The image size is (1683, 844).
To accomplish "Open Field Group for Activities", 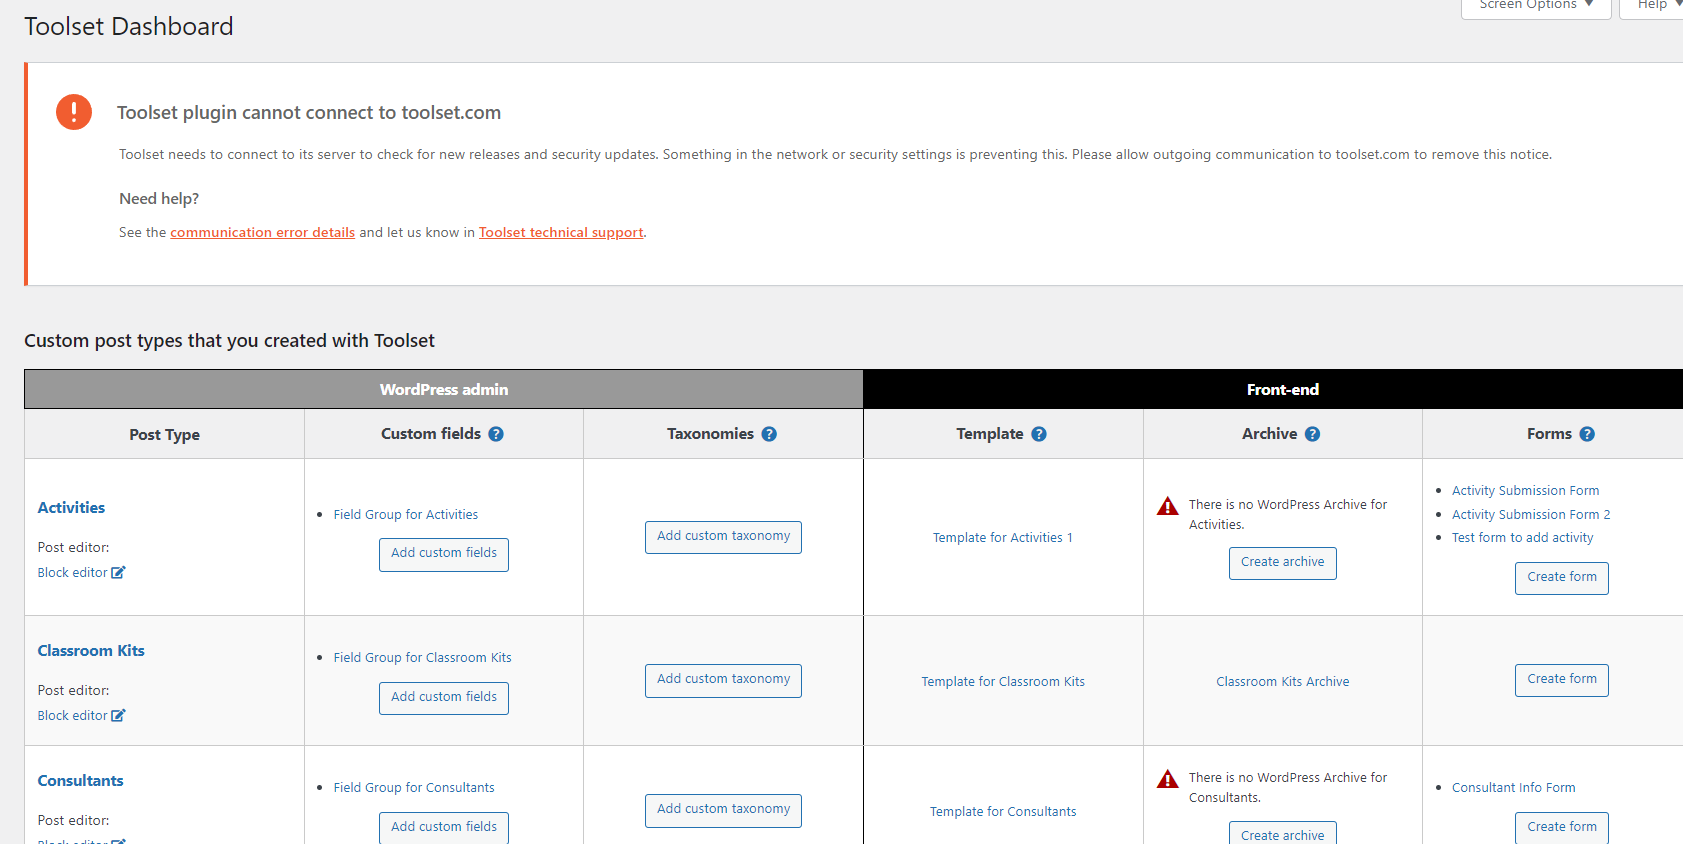I will (x=406, y=515).
